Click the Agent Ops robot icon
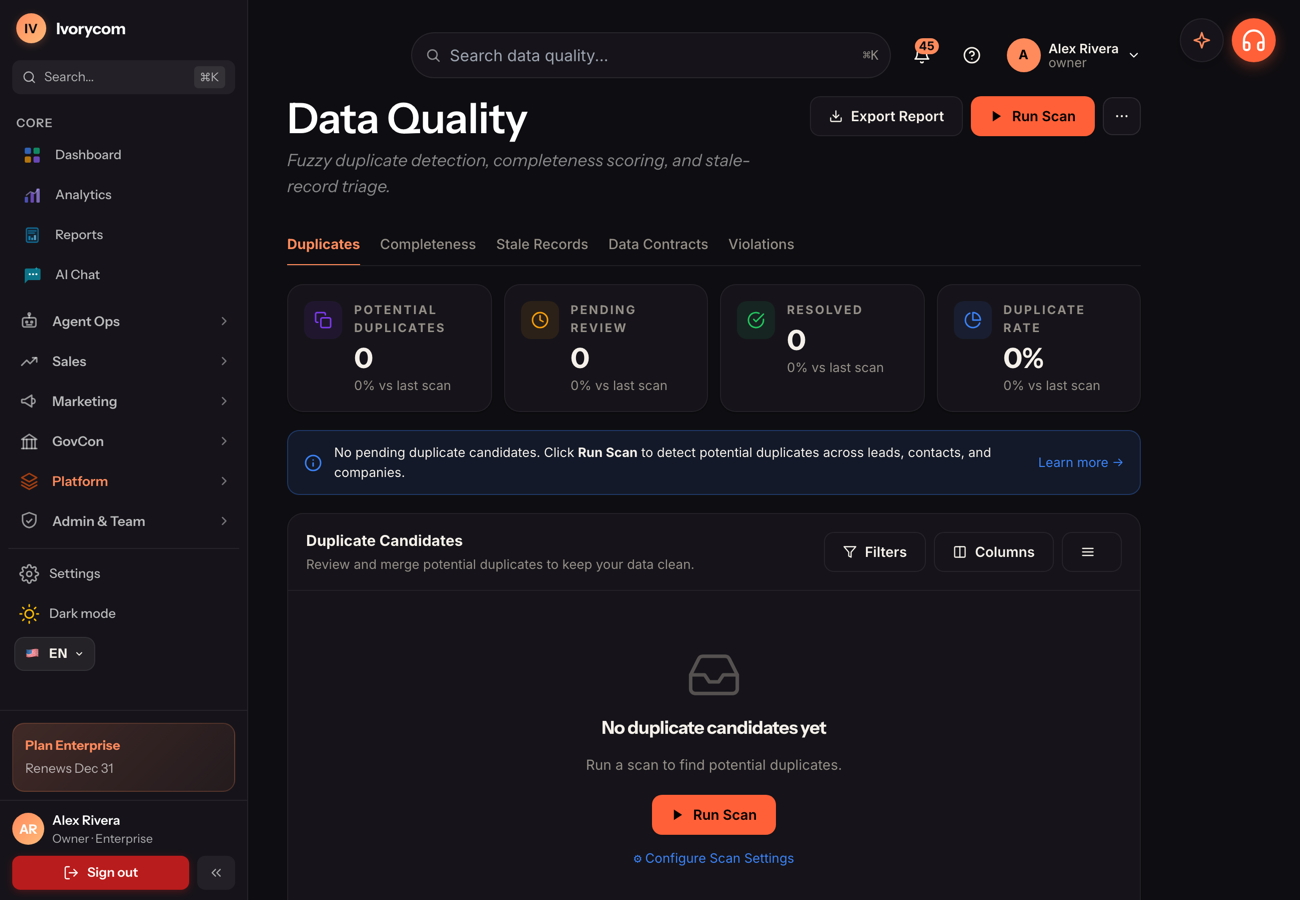Screen dimensions: 1300x900 pos(29,321)
